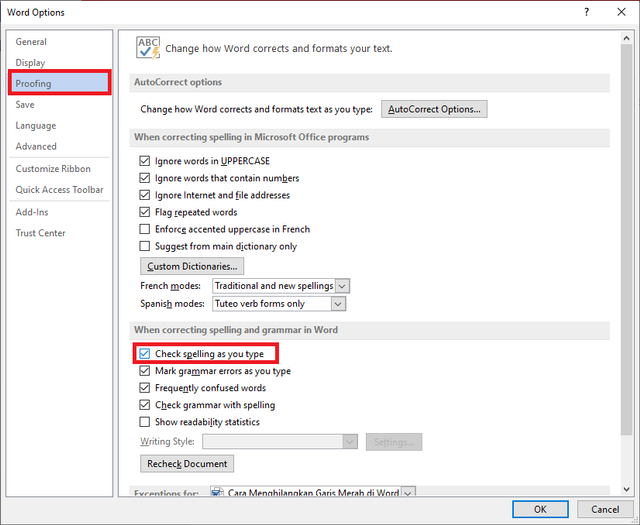Click the Recheck Document button
This screenshot has width=640, height=525.
[x=187, y=464]
